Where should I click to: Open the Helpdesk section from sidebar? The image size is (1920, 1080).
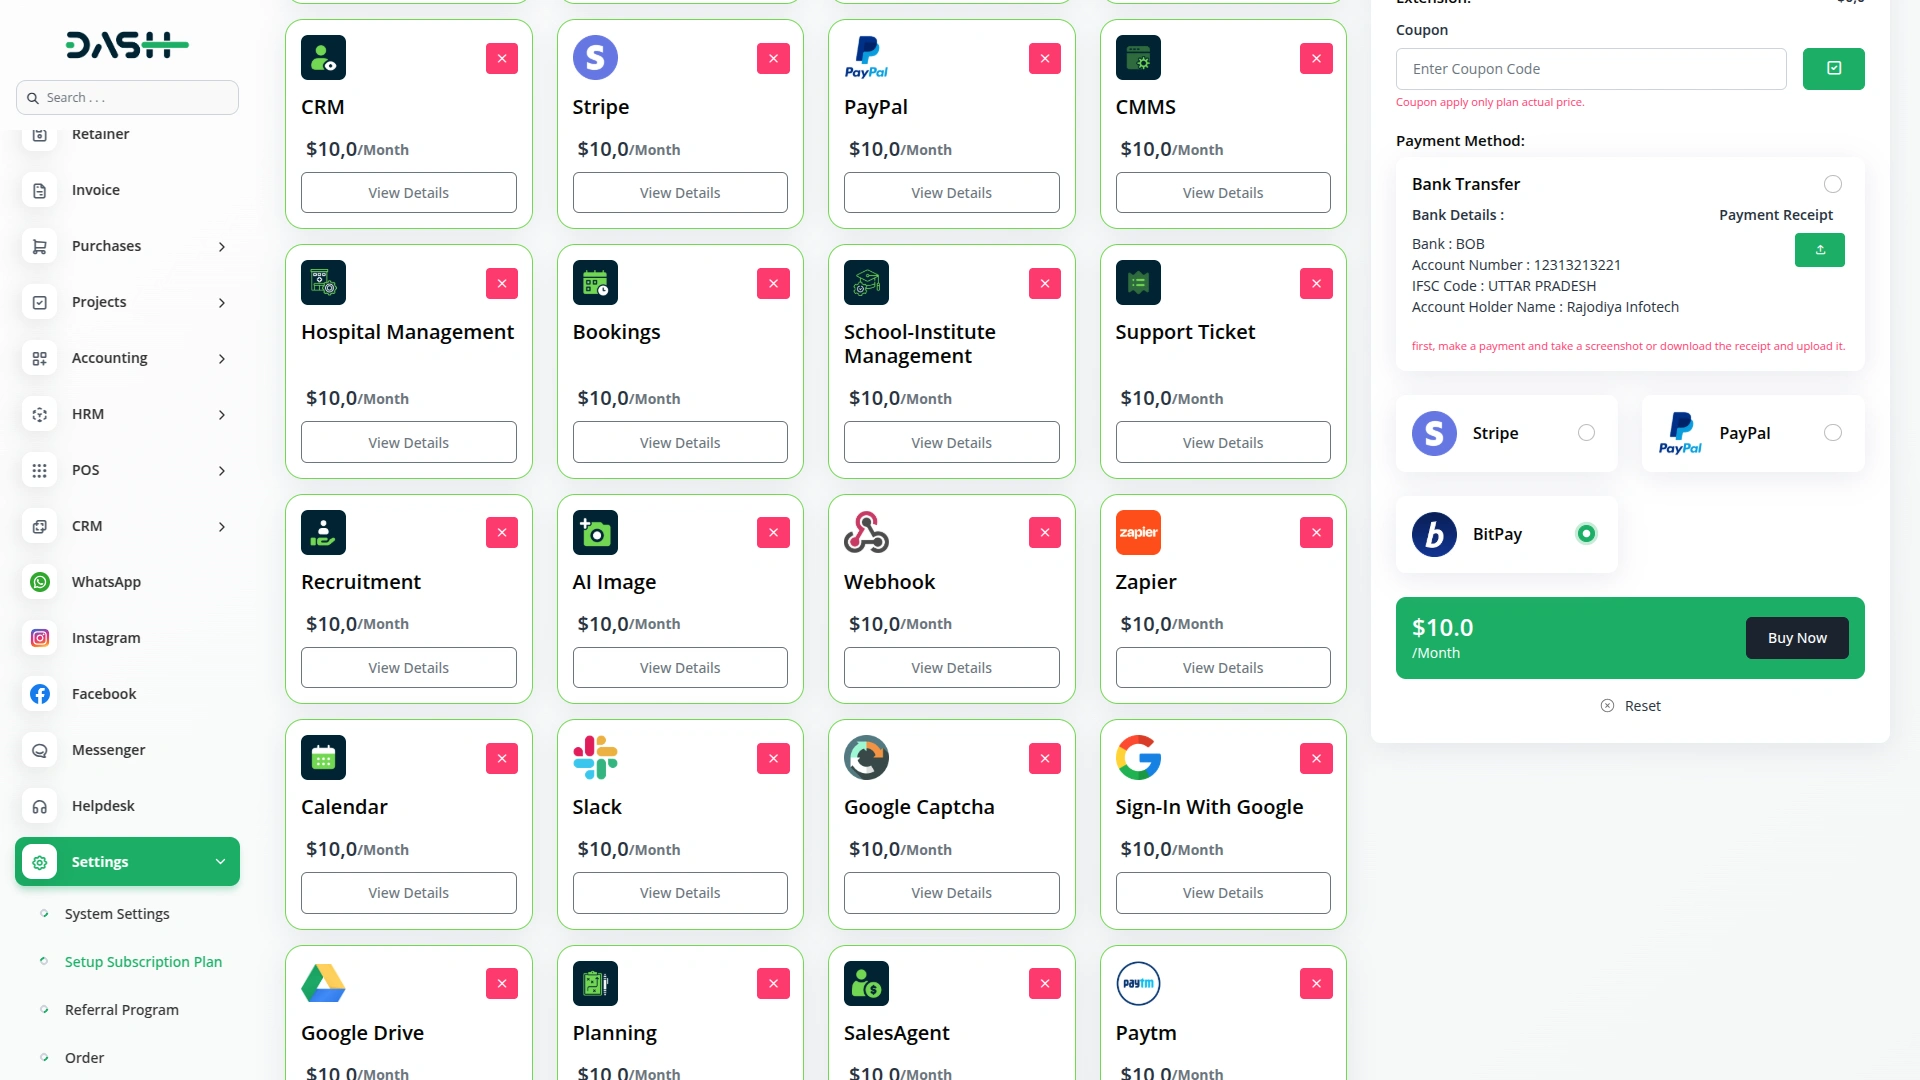click(101, 805)
